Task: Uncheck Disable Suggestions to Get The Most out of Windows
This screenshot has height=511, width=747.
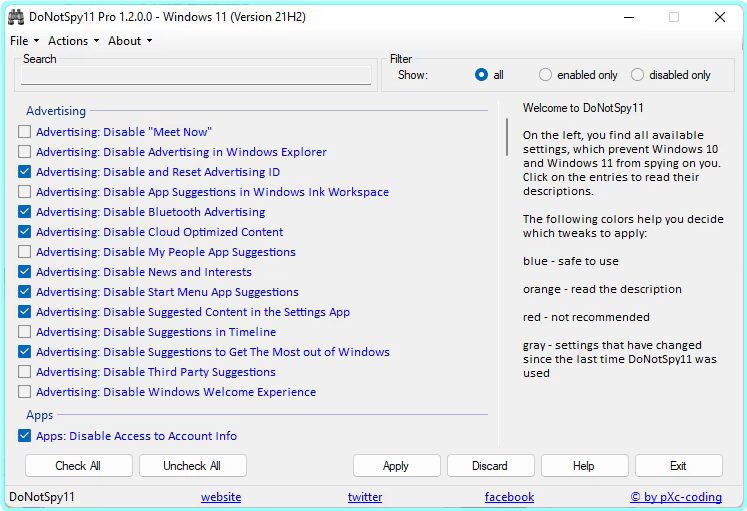Action: (x=24, y=351)
